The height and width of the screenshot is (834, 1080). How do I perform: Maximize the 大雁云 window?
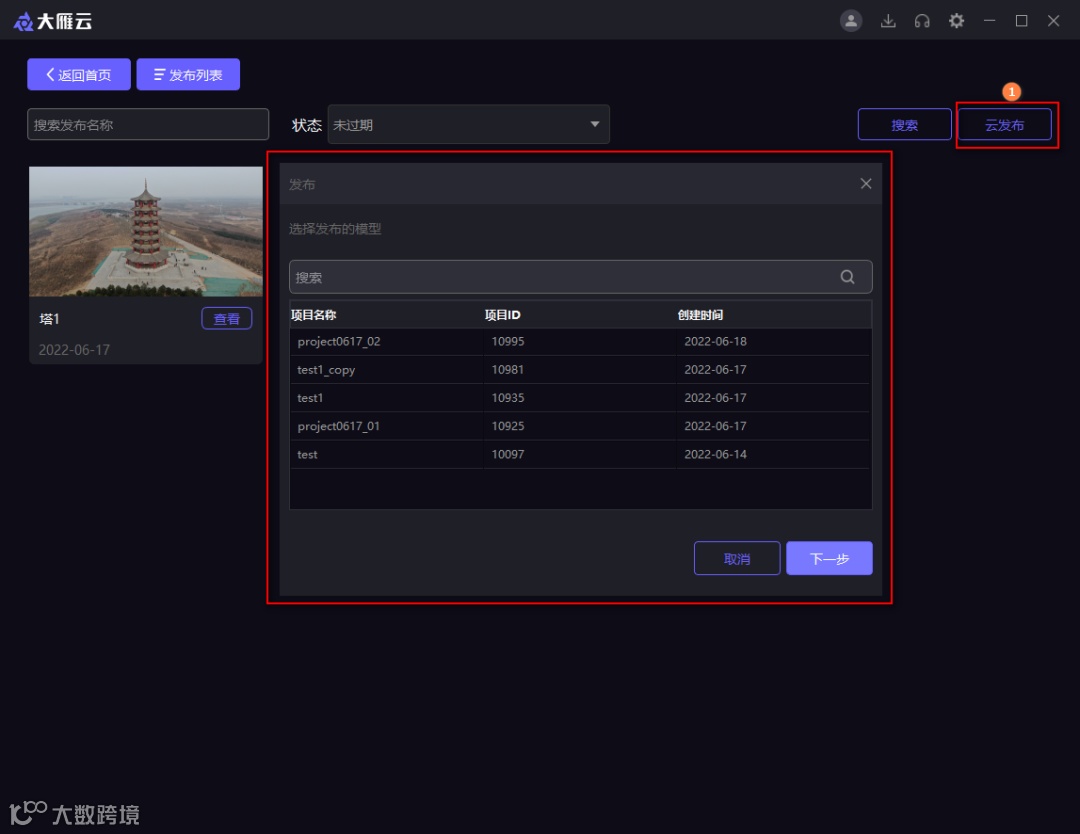pyautogui.click(x=1021, y=21)
